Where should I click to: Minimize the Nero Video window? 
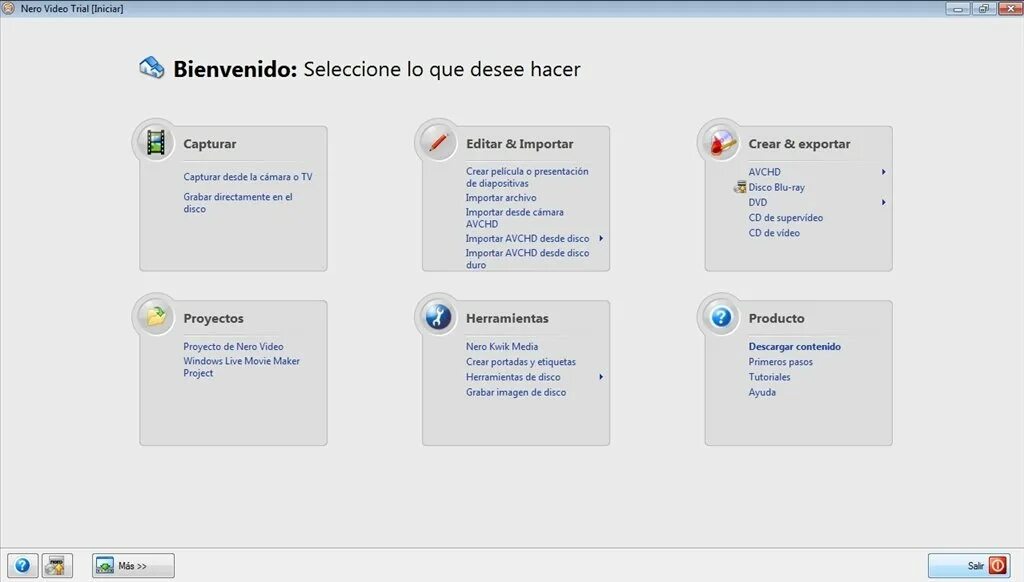pos(957,8)
